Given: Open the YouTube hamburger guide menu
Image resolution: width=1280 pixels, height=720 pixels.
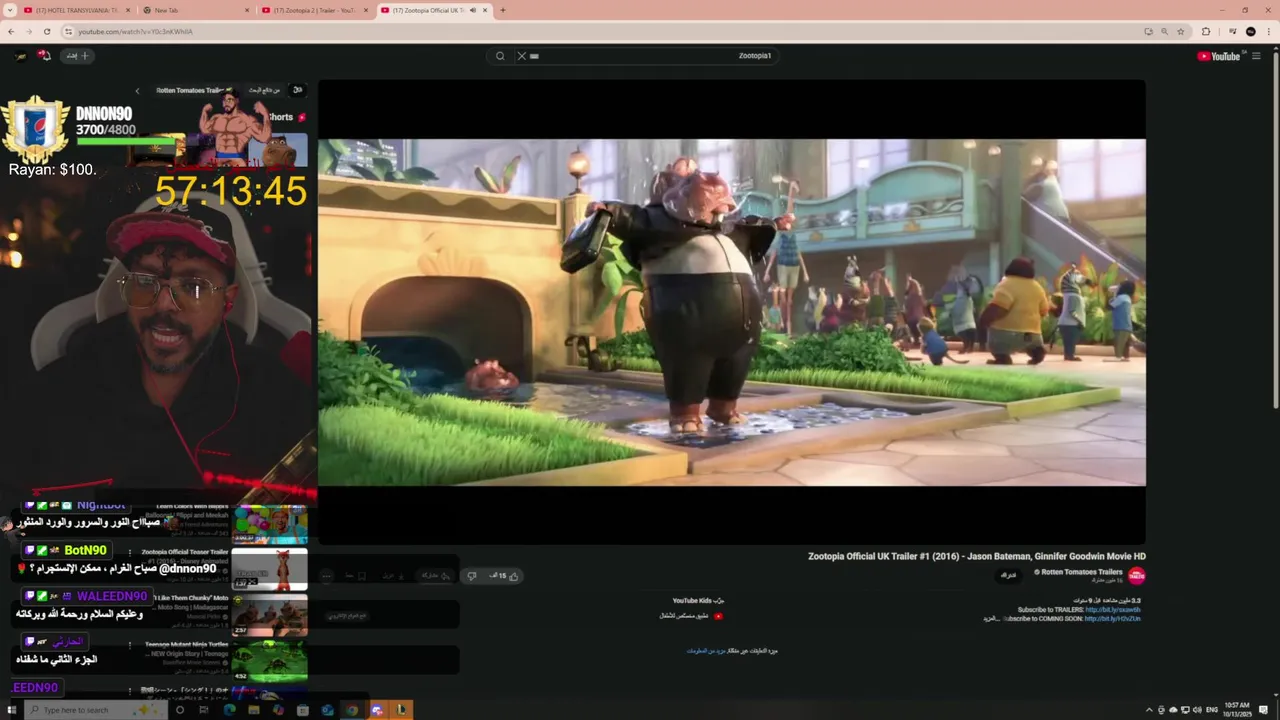Looking at the screenshot, I should coord(1256,56).
